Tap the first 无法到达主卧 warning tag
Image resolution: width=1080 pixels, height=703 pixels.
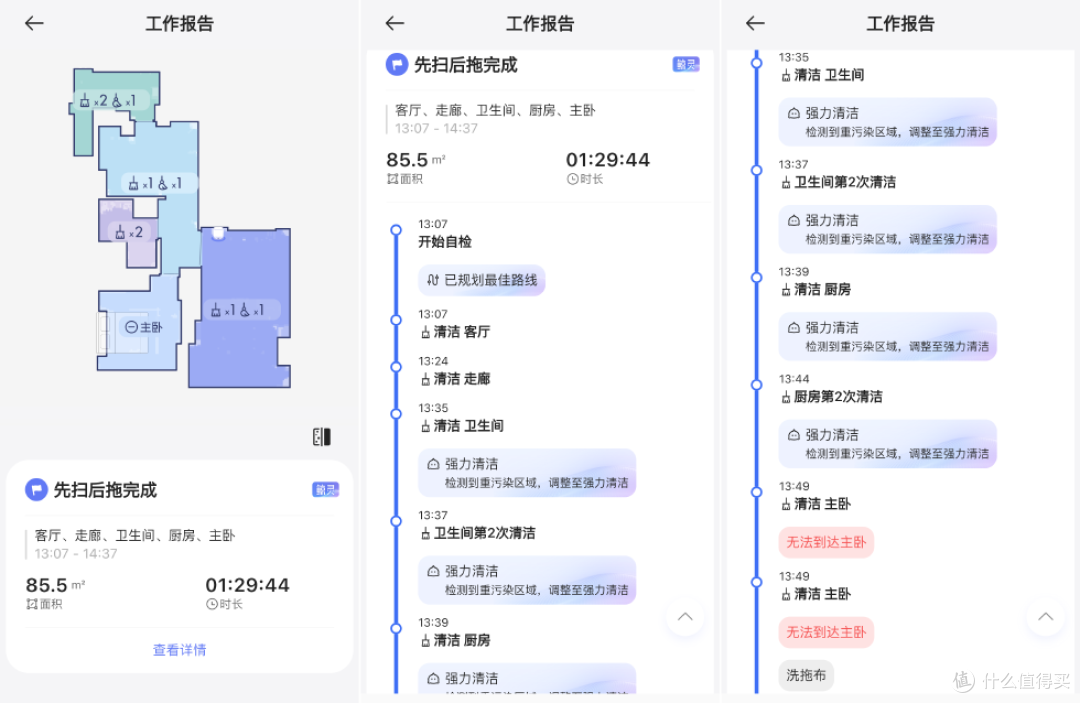point(827,542)
